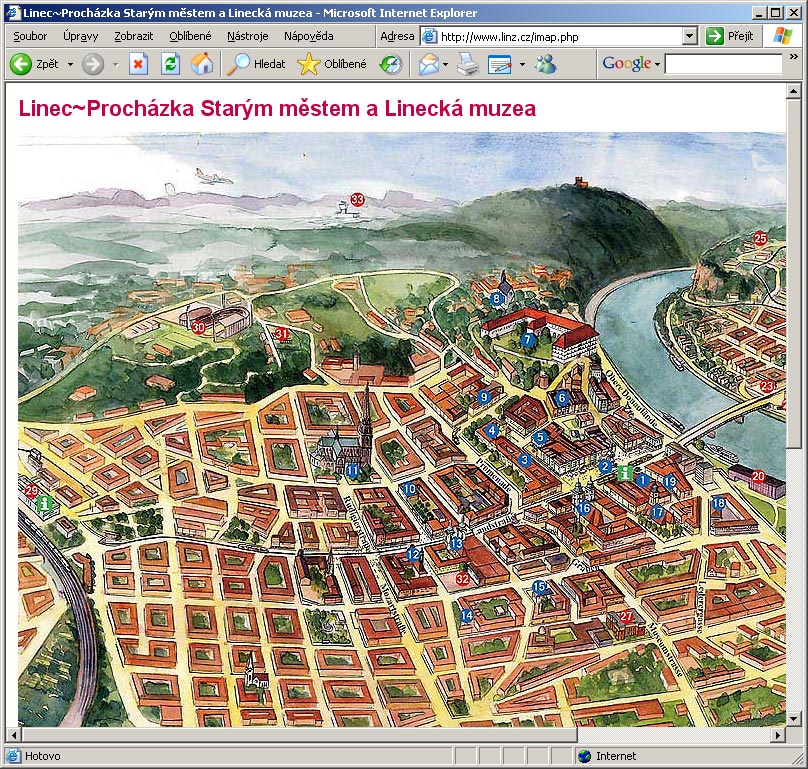Select blue map marker 4
808x769 pixels.
click(x=492, y=430)
